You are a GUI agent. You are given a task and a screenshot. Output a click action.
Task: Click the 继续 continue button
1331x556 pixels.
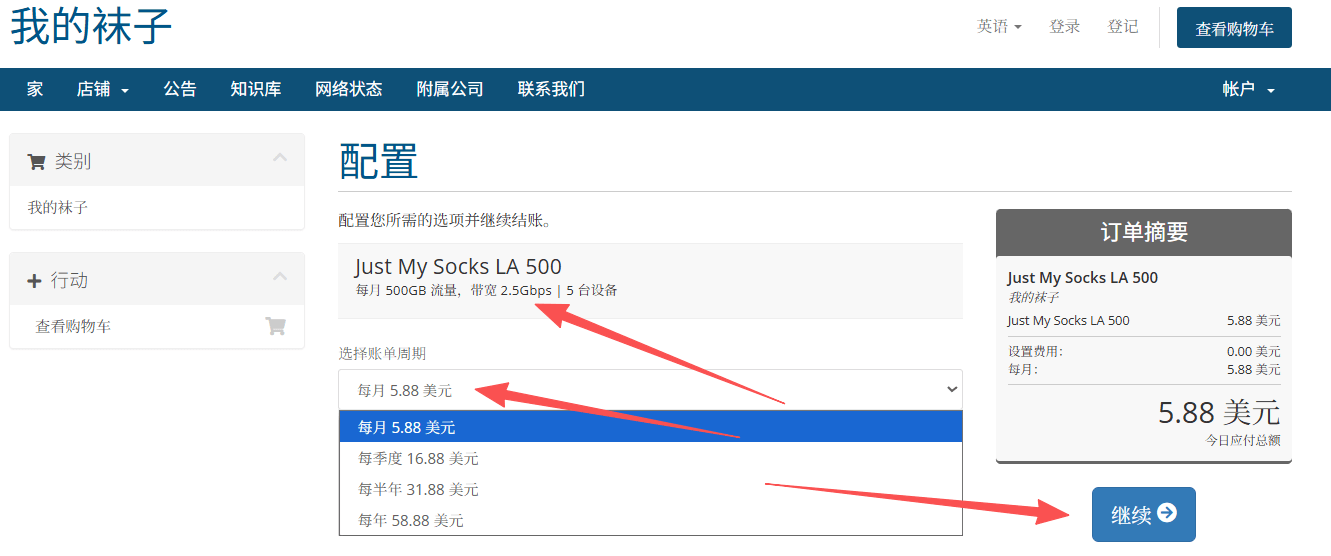1143,514
